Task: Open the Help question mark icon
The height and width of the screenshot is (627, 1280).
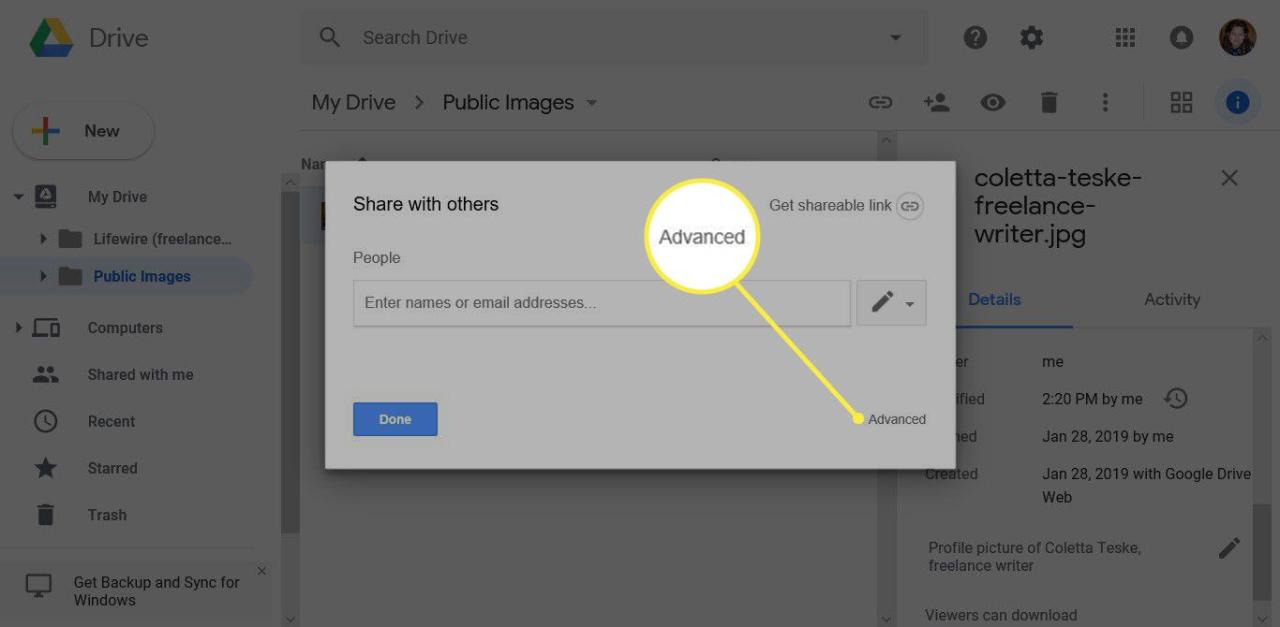Action: tap(975, 38)
